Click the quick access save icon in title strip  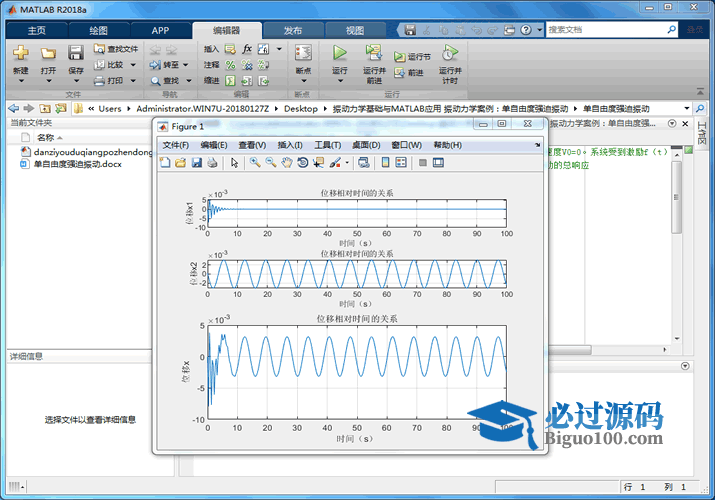pos(410,30)
